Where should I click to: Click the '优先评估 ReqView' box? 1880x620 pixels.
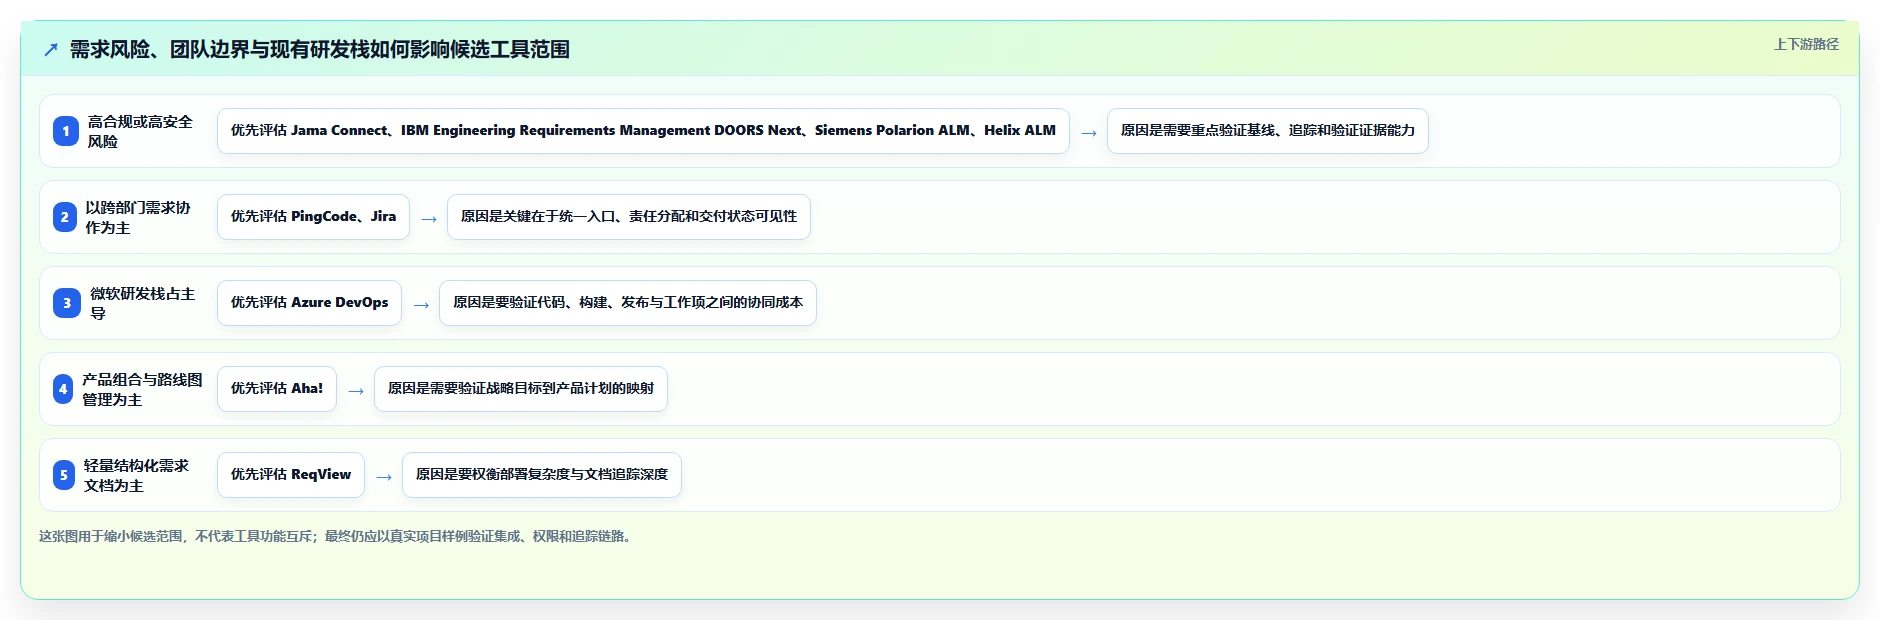coord(291,475)
